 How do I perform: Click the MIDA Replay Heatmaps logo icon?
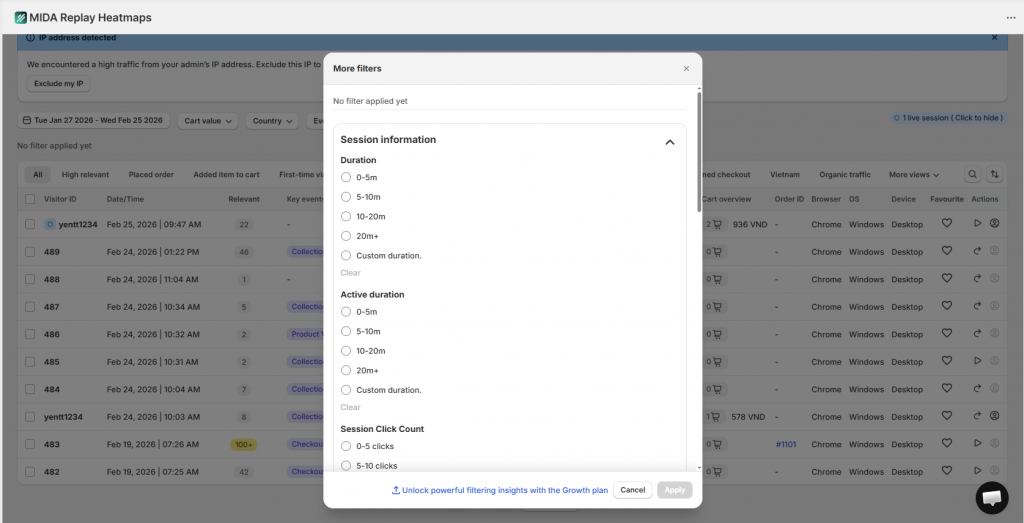coord(21,18)
